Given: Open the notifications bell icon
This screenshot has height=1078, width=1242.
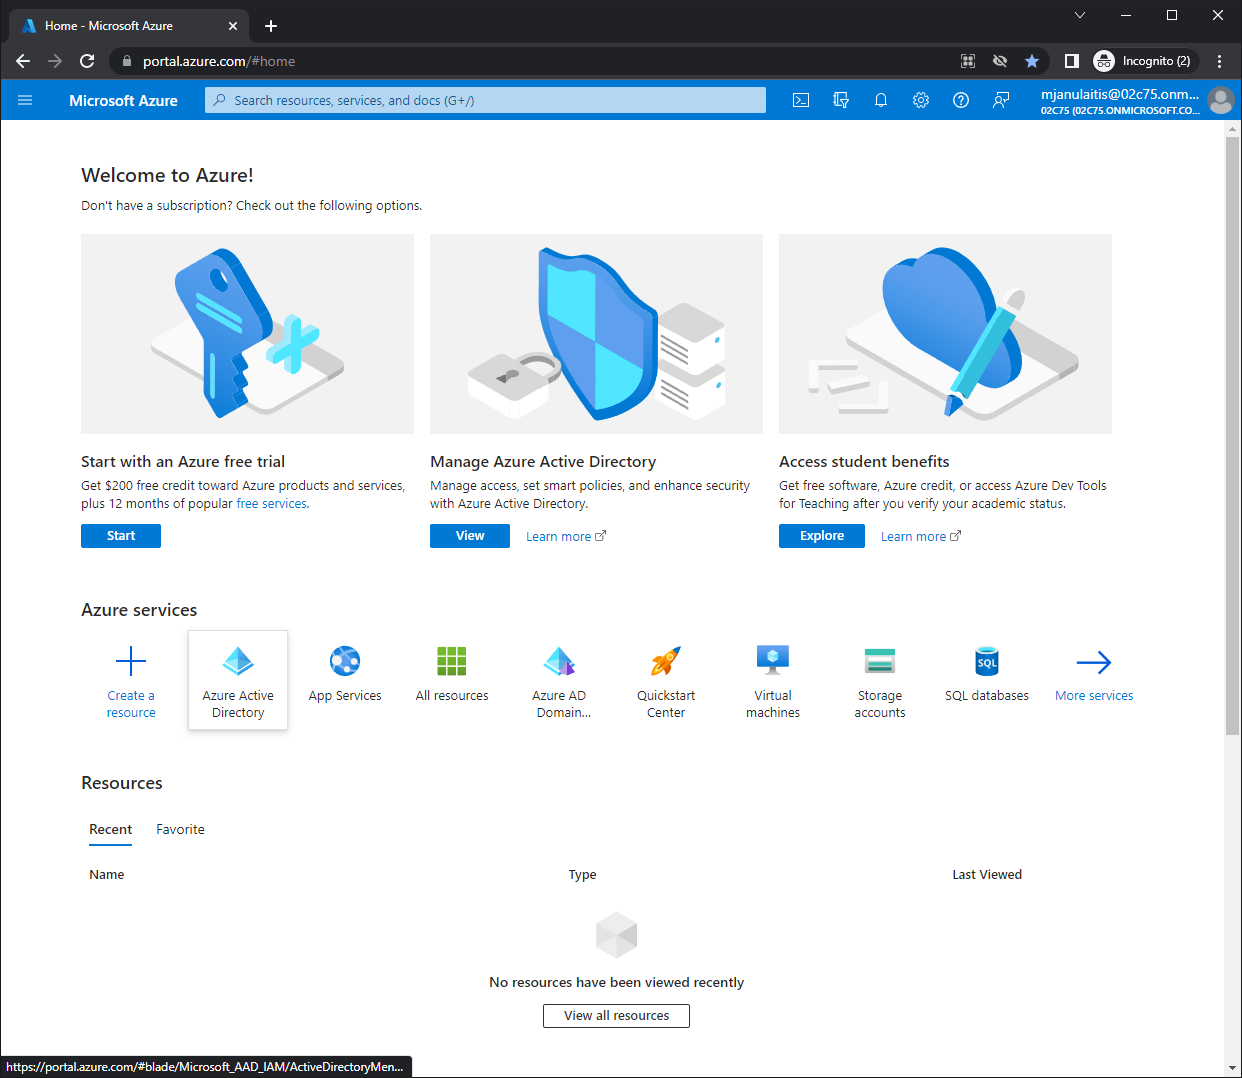Looking at the screenshot, I should pyautogui.click(x=881, y=100).
